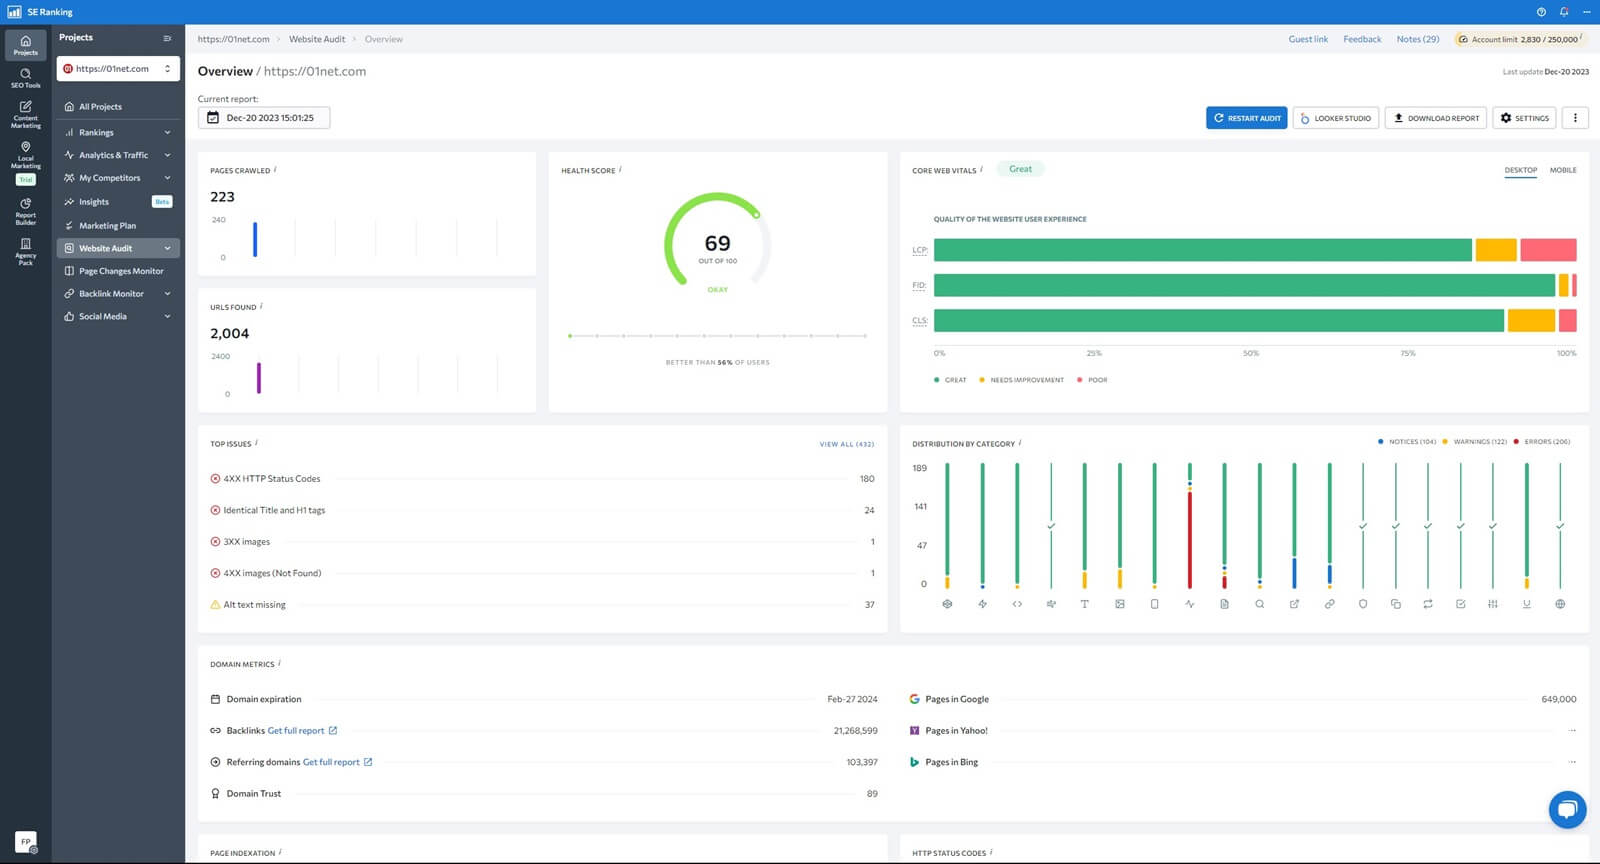Switch Core Web Vitals to Desktop tab

click(x=1521, y=170)
